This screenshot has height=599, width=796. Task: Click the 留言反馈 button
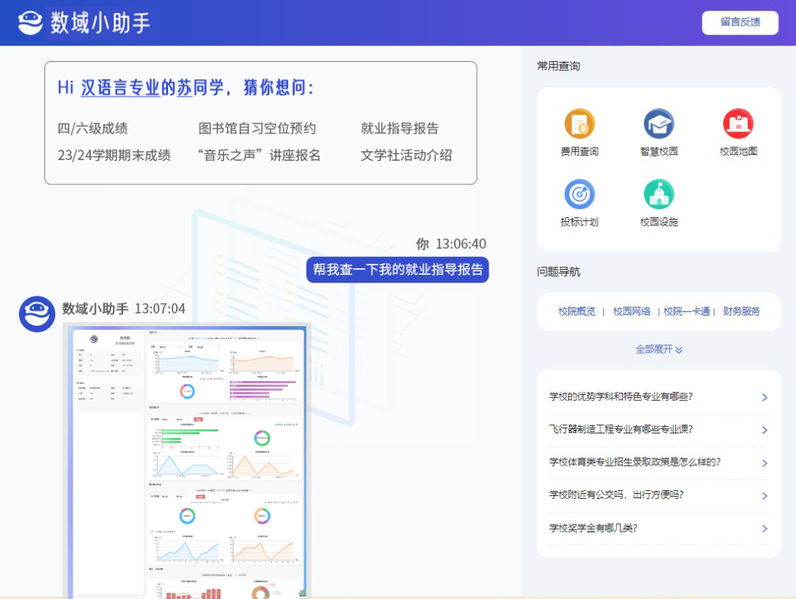(740, 22)
